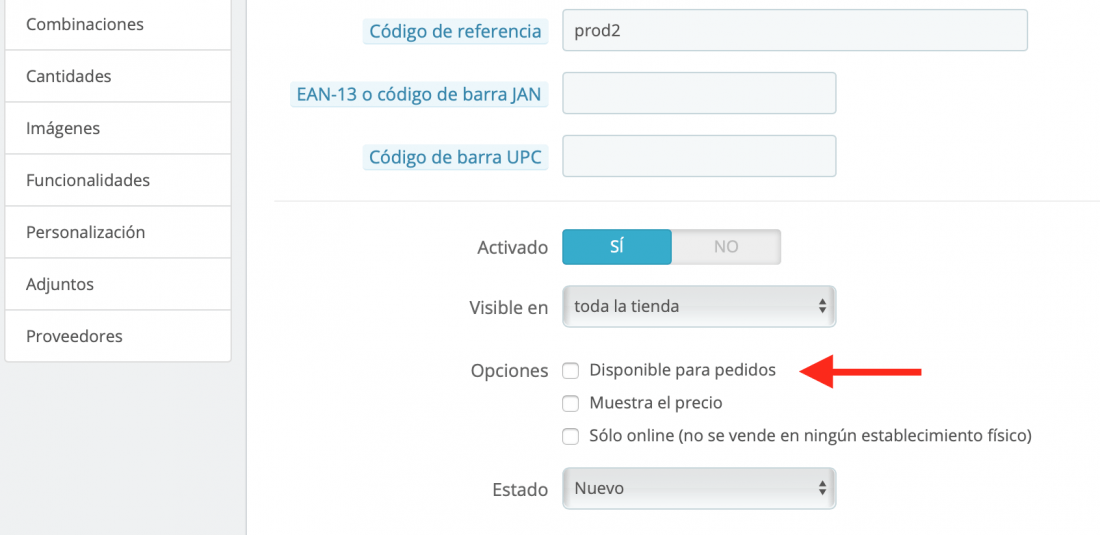Click the Código de referencia help label

pyautogui.click(x=455, y=32)
